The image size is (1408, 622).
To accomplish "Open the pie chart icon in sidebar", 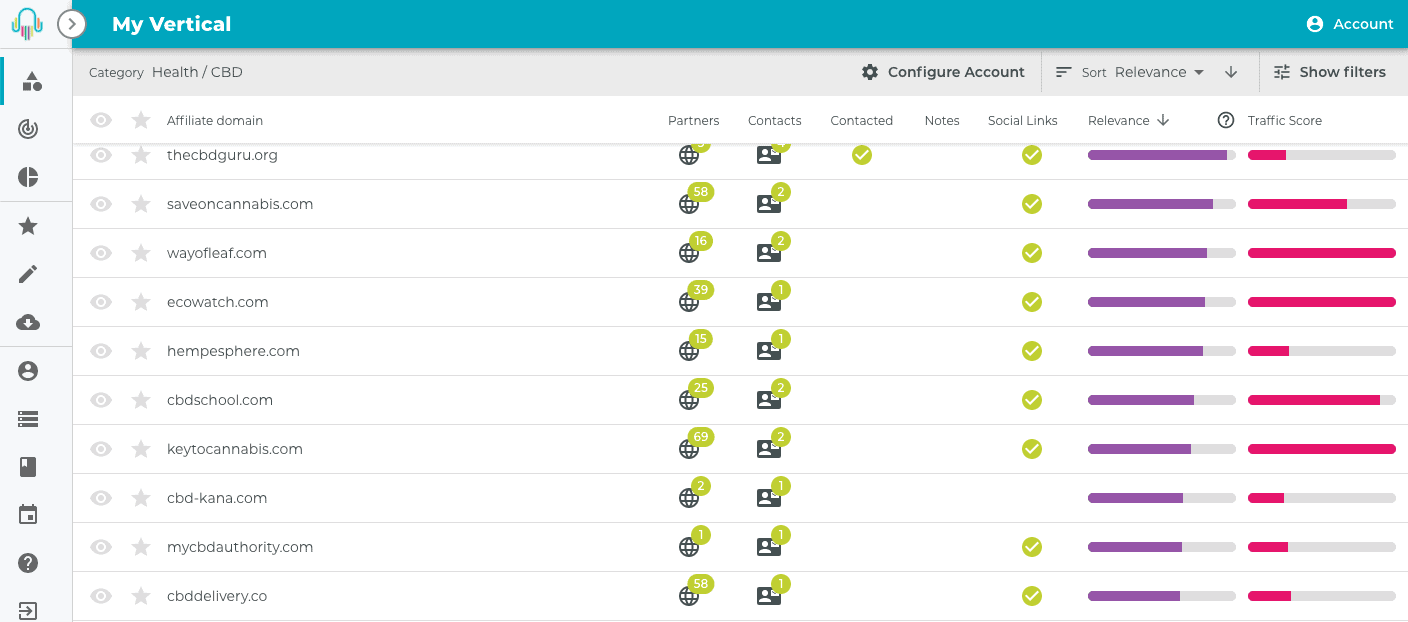I will click(29, 178).
